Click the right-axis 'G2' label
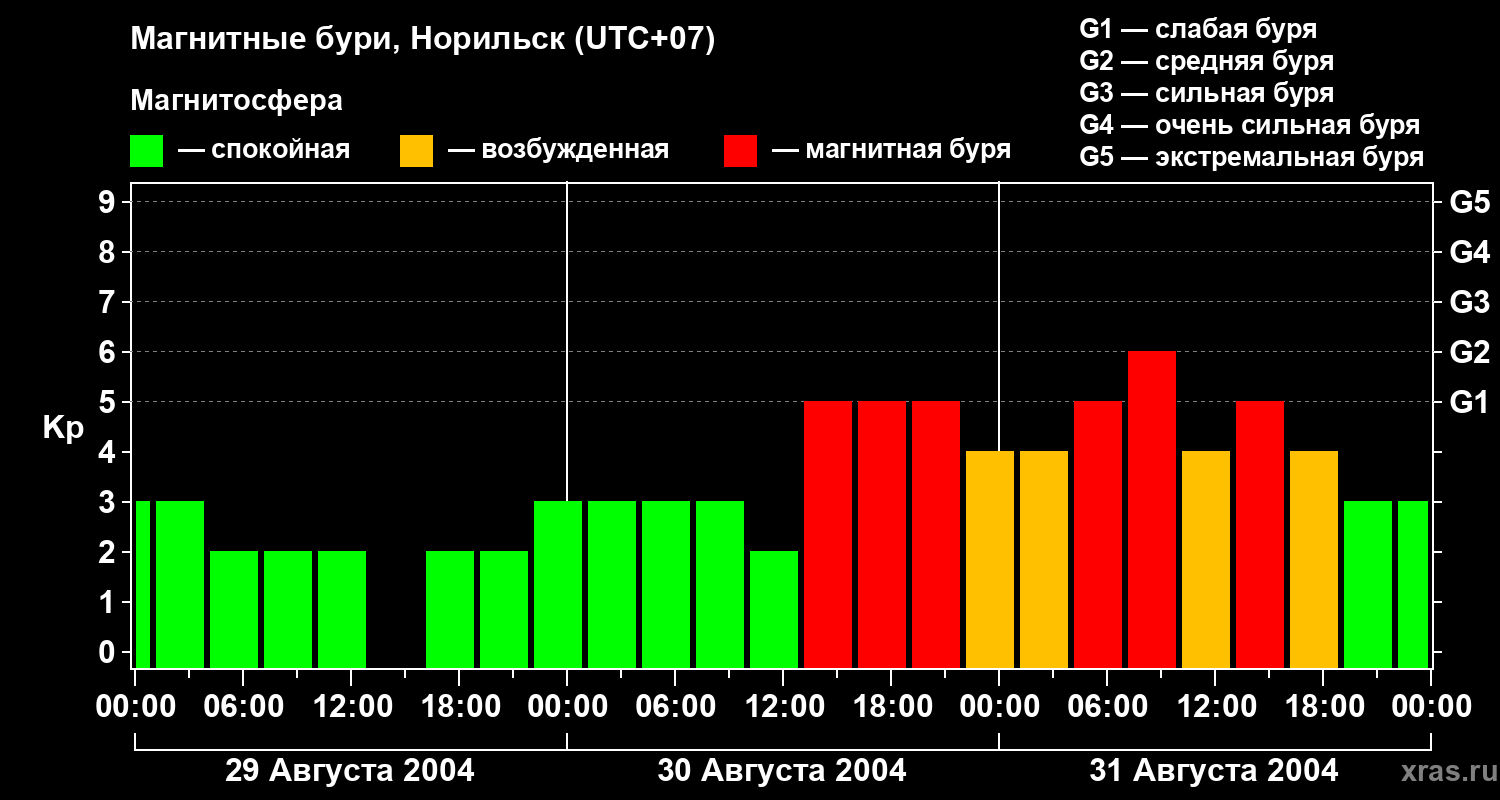The height and width of the screenshot is (800, 1500). pyautogui.click(x=1470, y=352)
